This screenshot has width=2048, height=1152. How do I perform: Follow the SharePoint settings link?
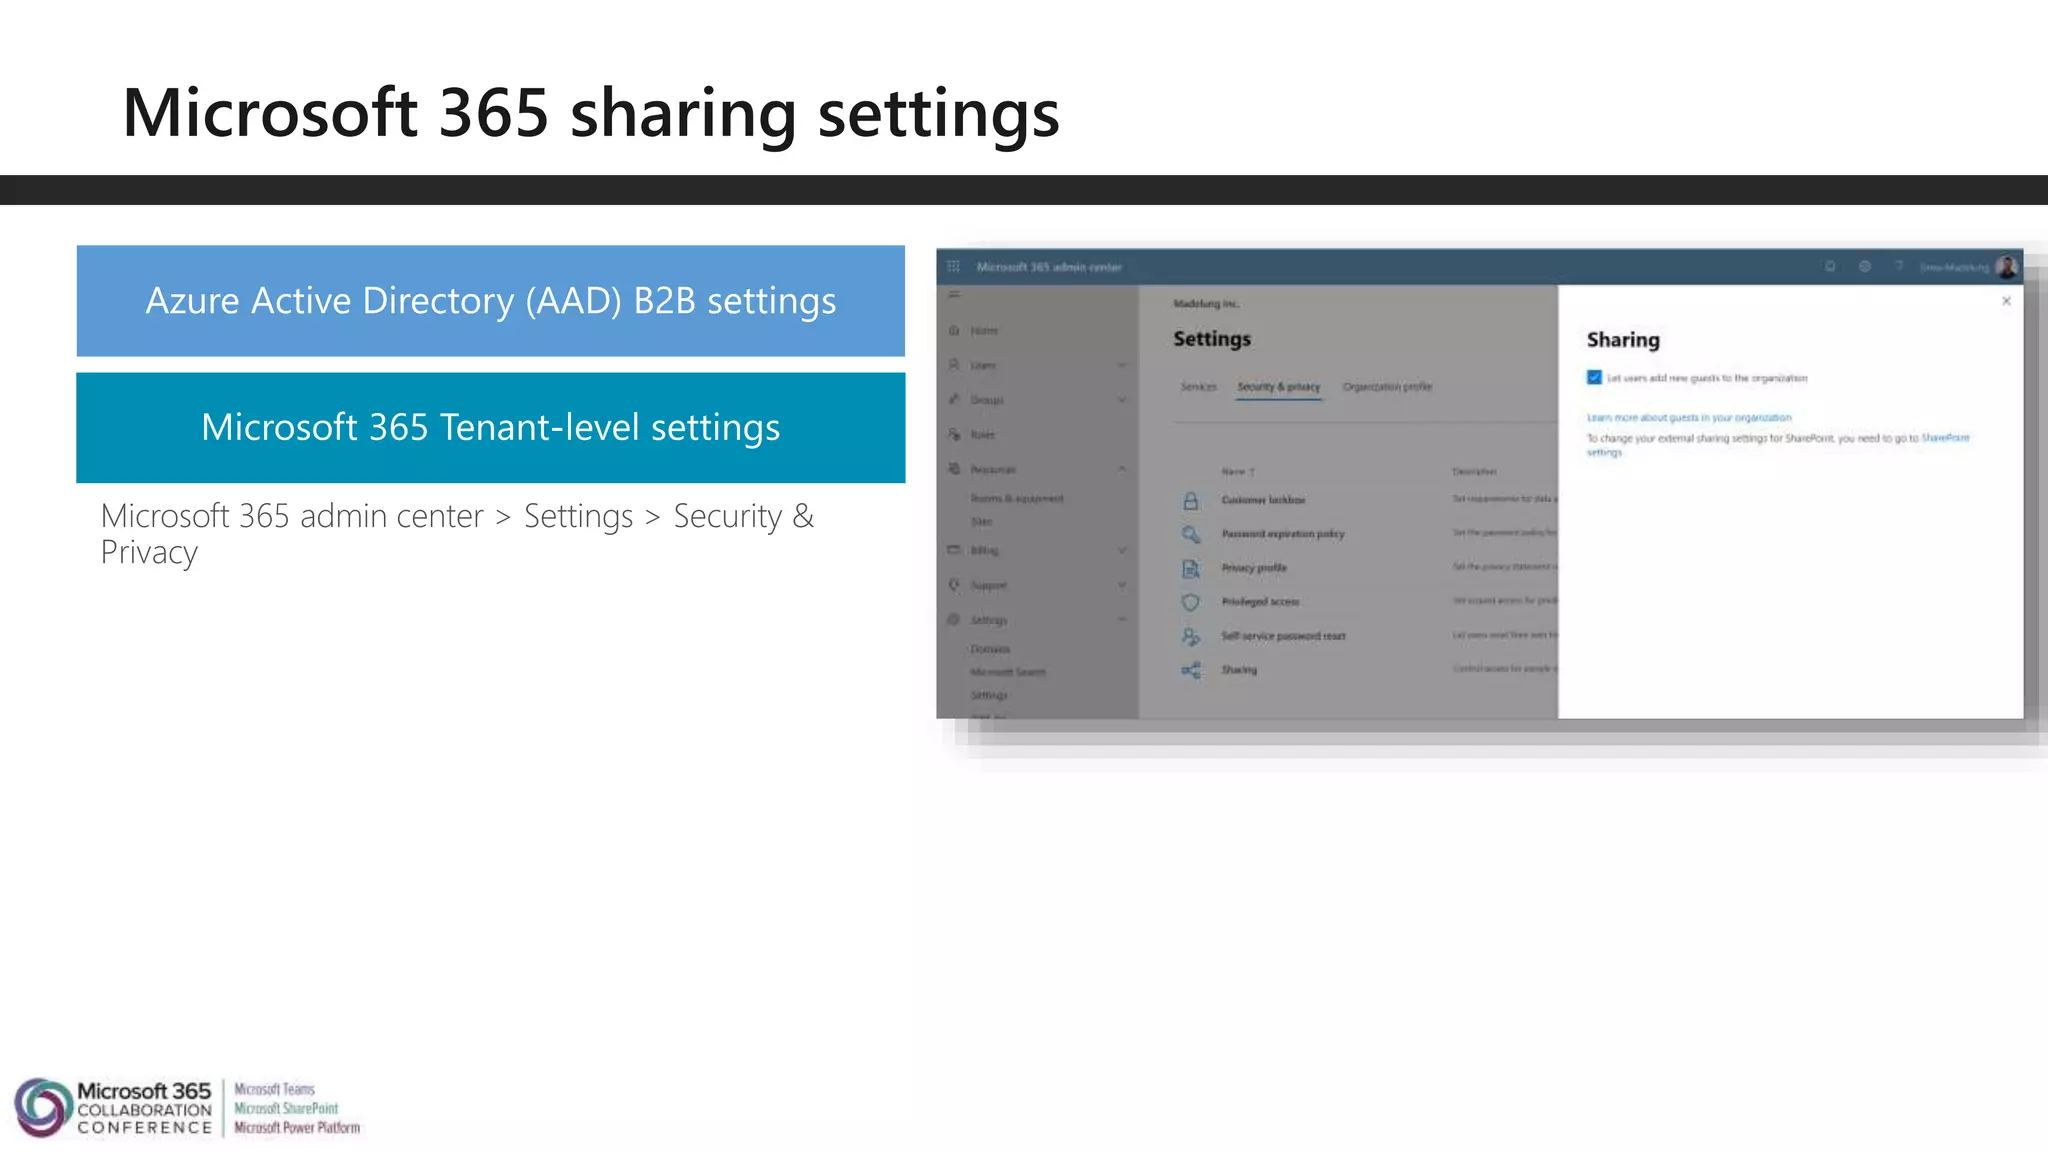coord(1945,438)
